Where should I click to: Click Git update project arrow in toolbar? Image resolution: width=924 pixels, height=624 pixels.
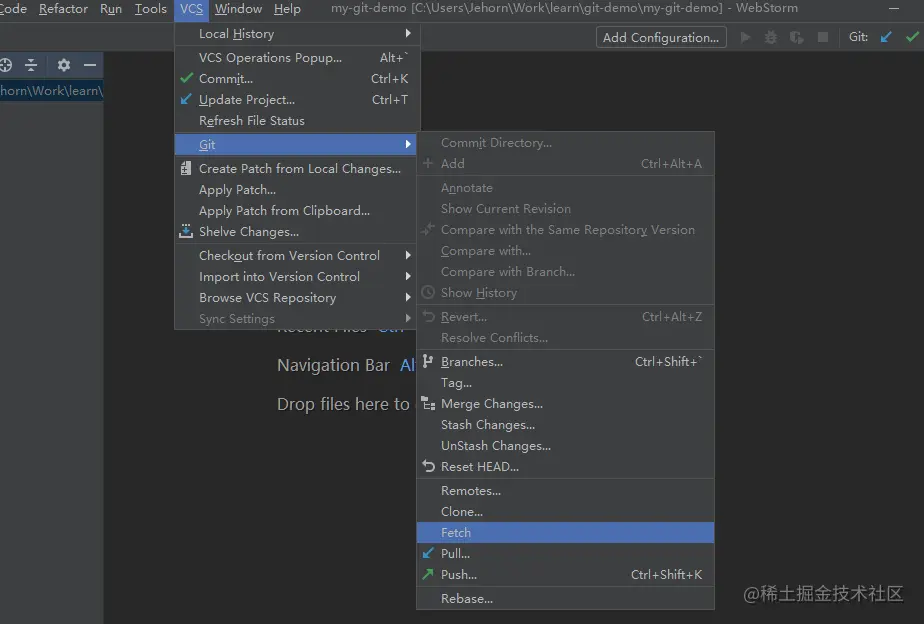(x=886, y=38)
